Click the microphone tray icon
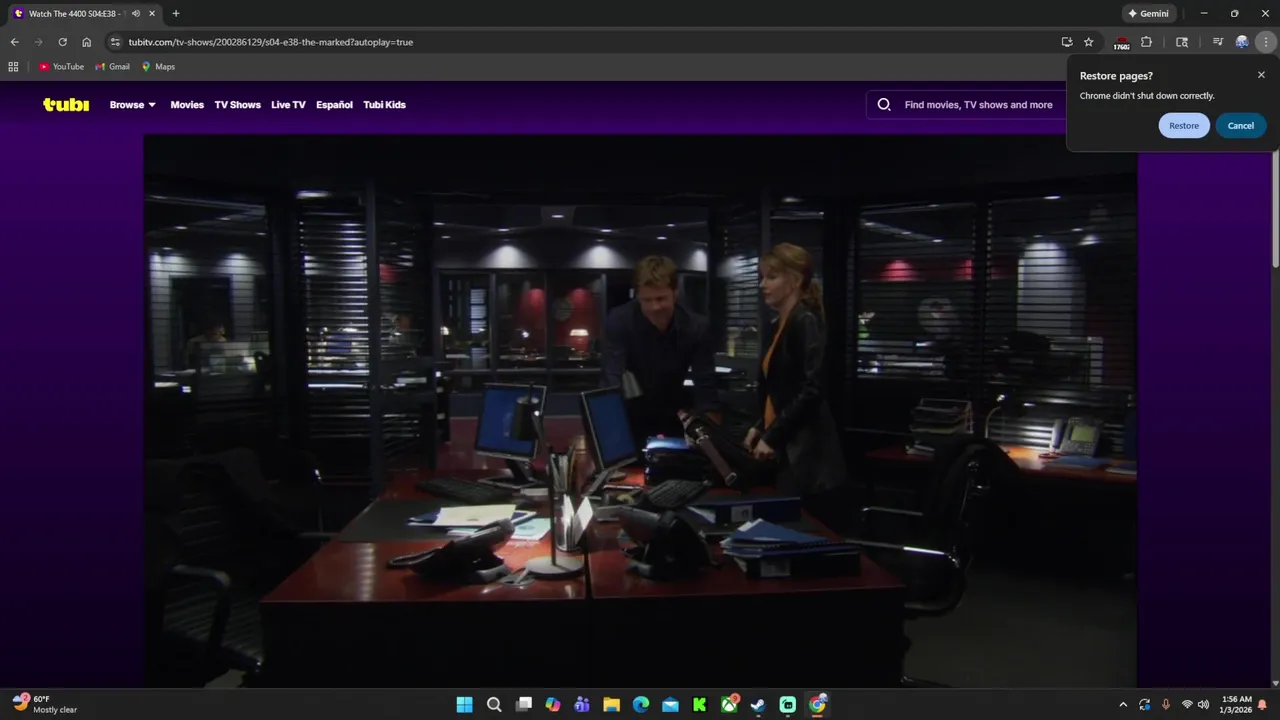The width and height of the screenshot is (1280, 720). tap(1165, 704)
